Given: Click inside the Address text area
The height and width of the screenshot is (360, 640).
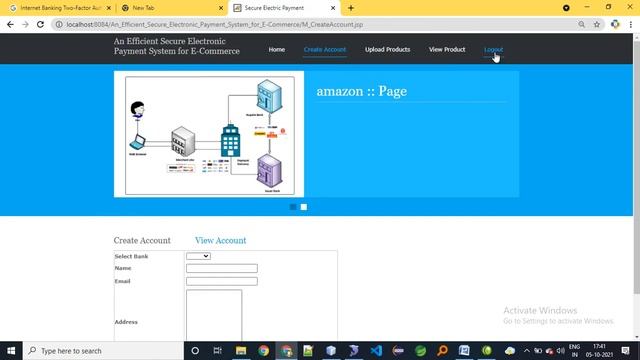Looking at the screenshot, I should tap(214, 315).
